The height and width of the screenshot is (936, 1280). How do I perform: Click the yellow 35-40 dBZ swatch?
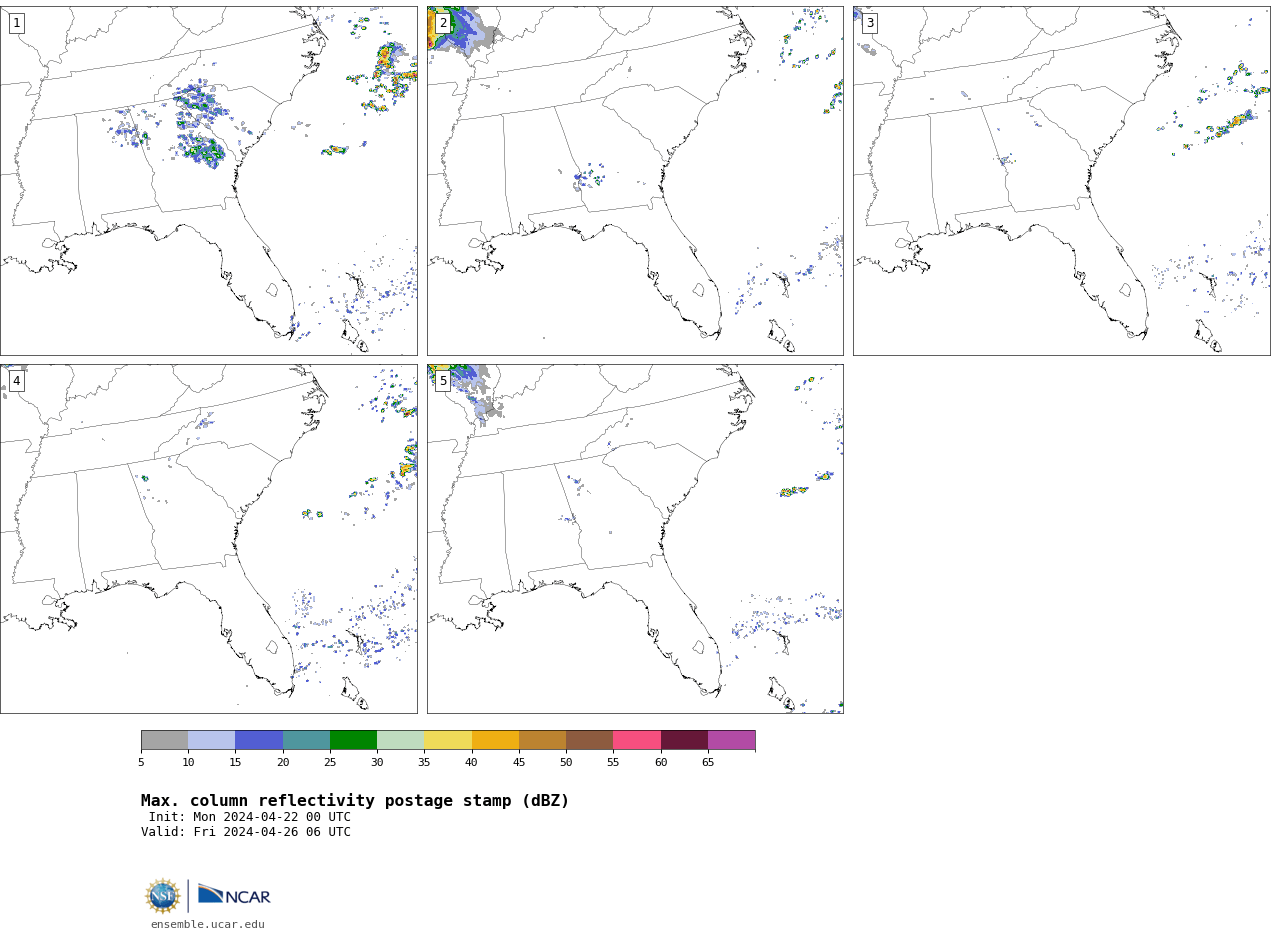[448, 740]
